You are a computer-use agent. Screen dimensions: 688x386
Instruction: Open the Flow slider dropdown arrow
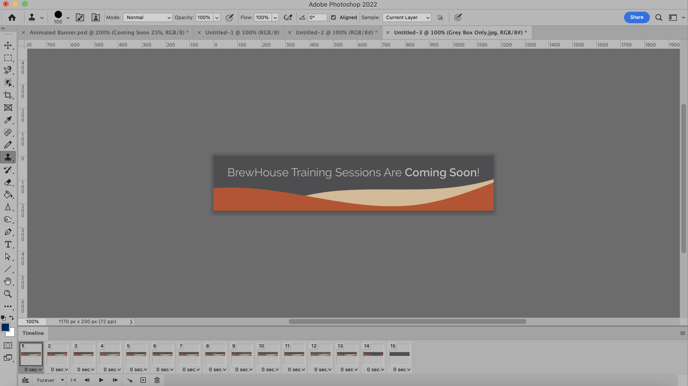(x=275, y=18)
